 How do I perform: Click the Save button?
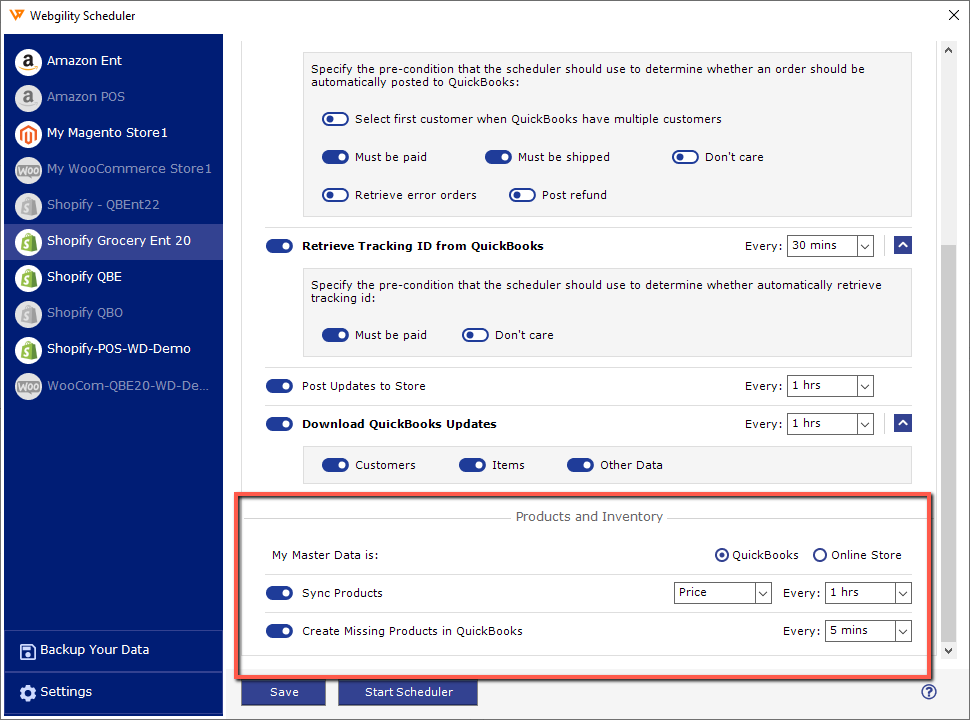click(283, 692)
